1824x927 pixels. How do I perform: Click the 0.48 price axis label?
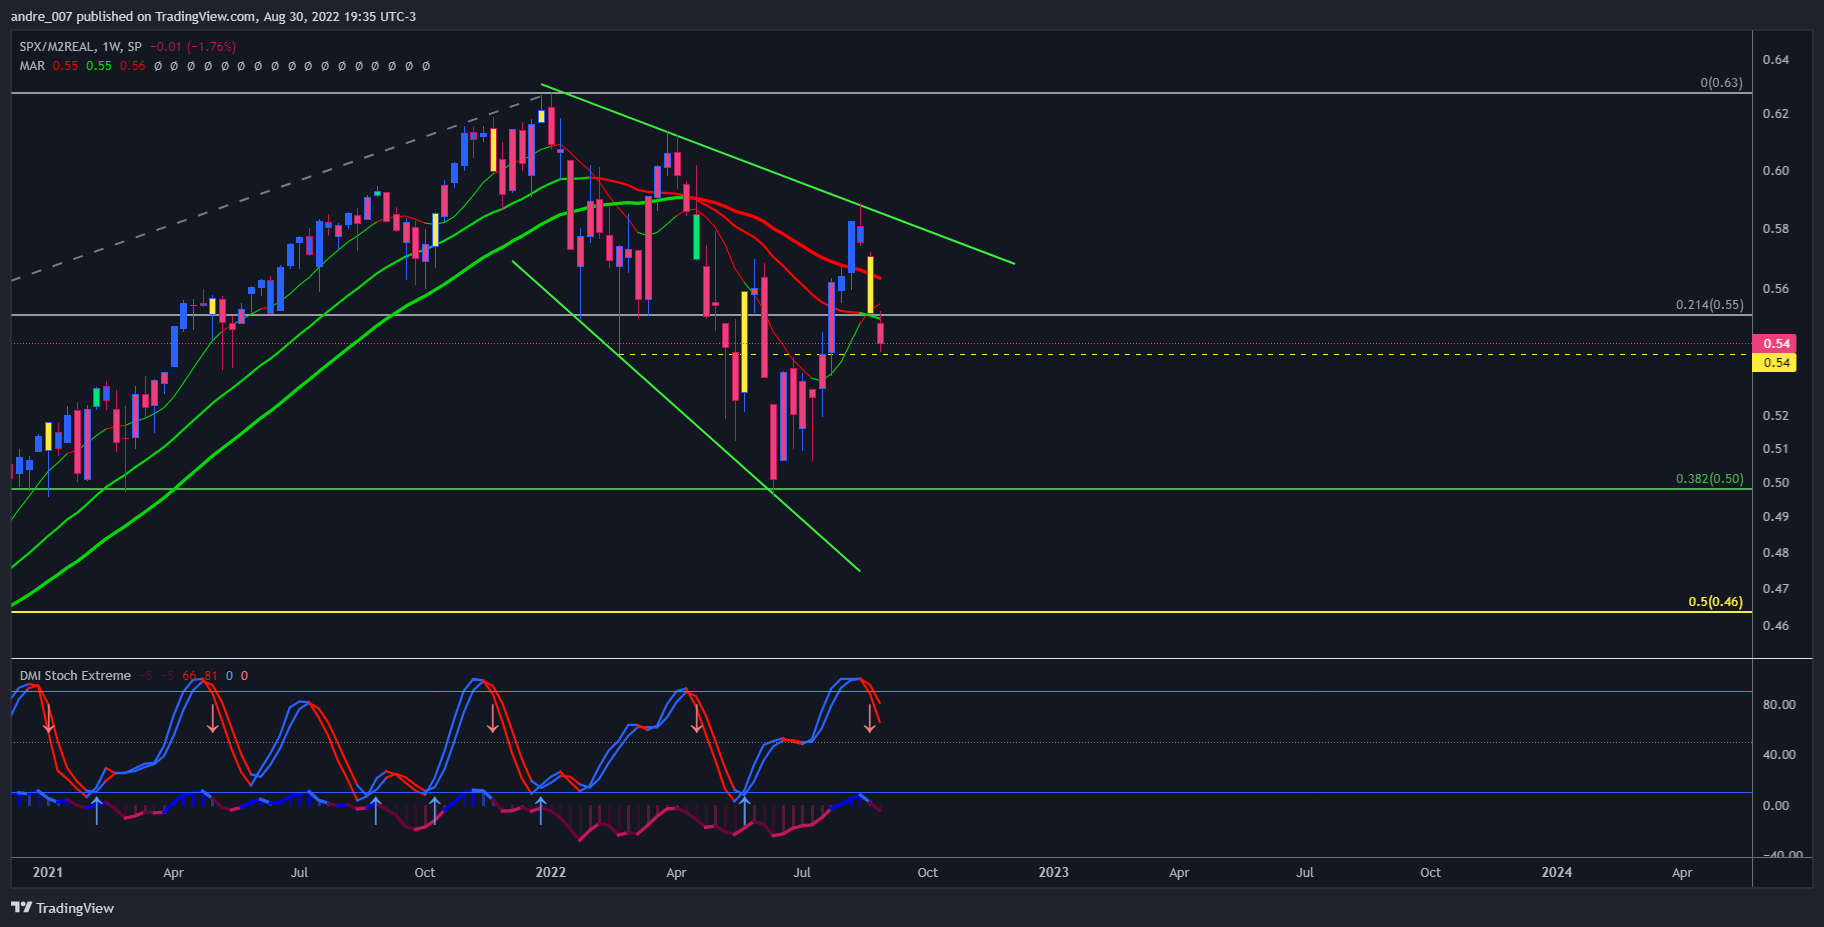(1776, 553)
